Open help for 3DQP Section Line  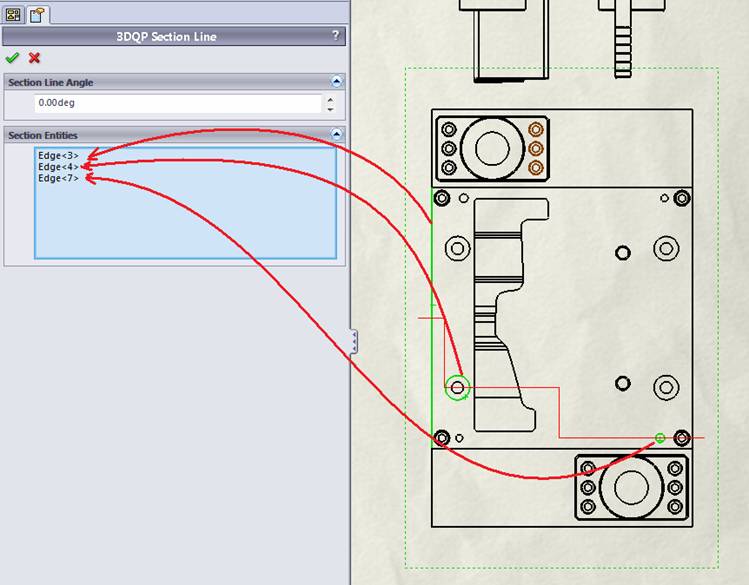(x=335, y=36)
